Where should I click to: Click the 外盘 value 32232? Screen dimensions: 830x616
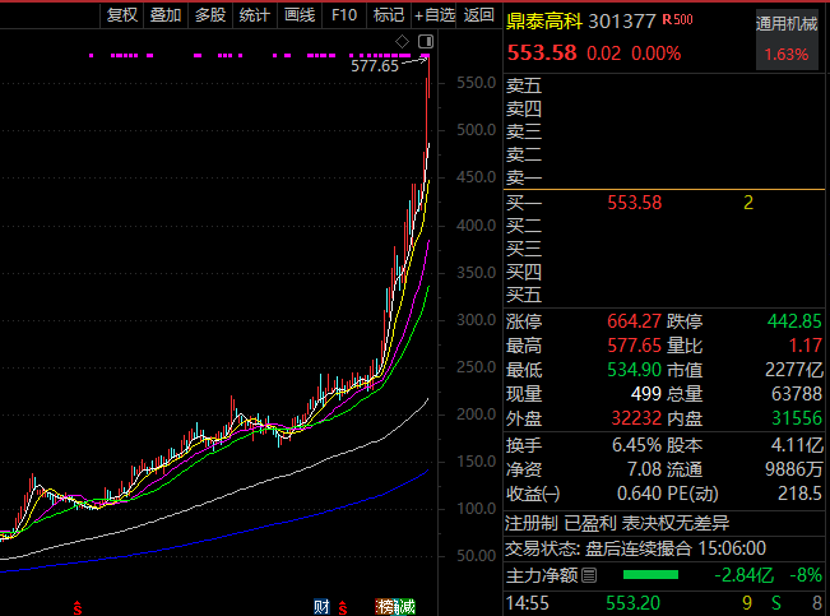(x=636, y=418)
